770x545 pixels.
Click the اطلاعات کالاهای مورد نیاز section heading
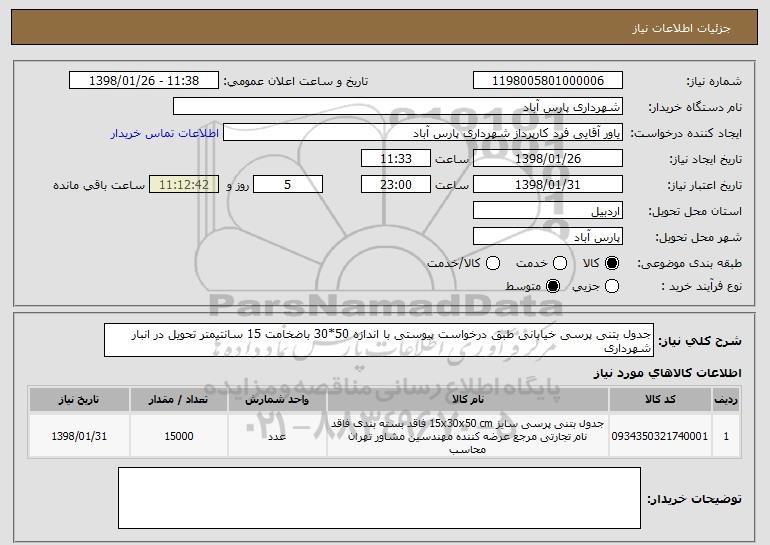(667, 373)
